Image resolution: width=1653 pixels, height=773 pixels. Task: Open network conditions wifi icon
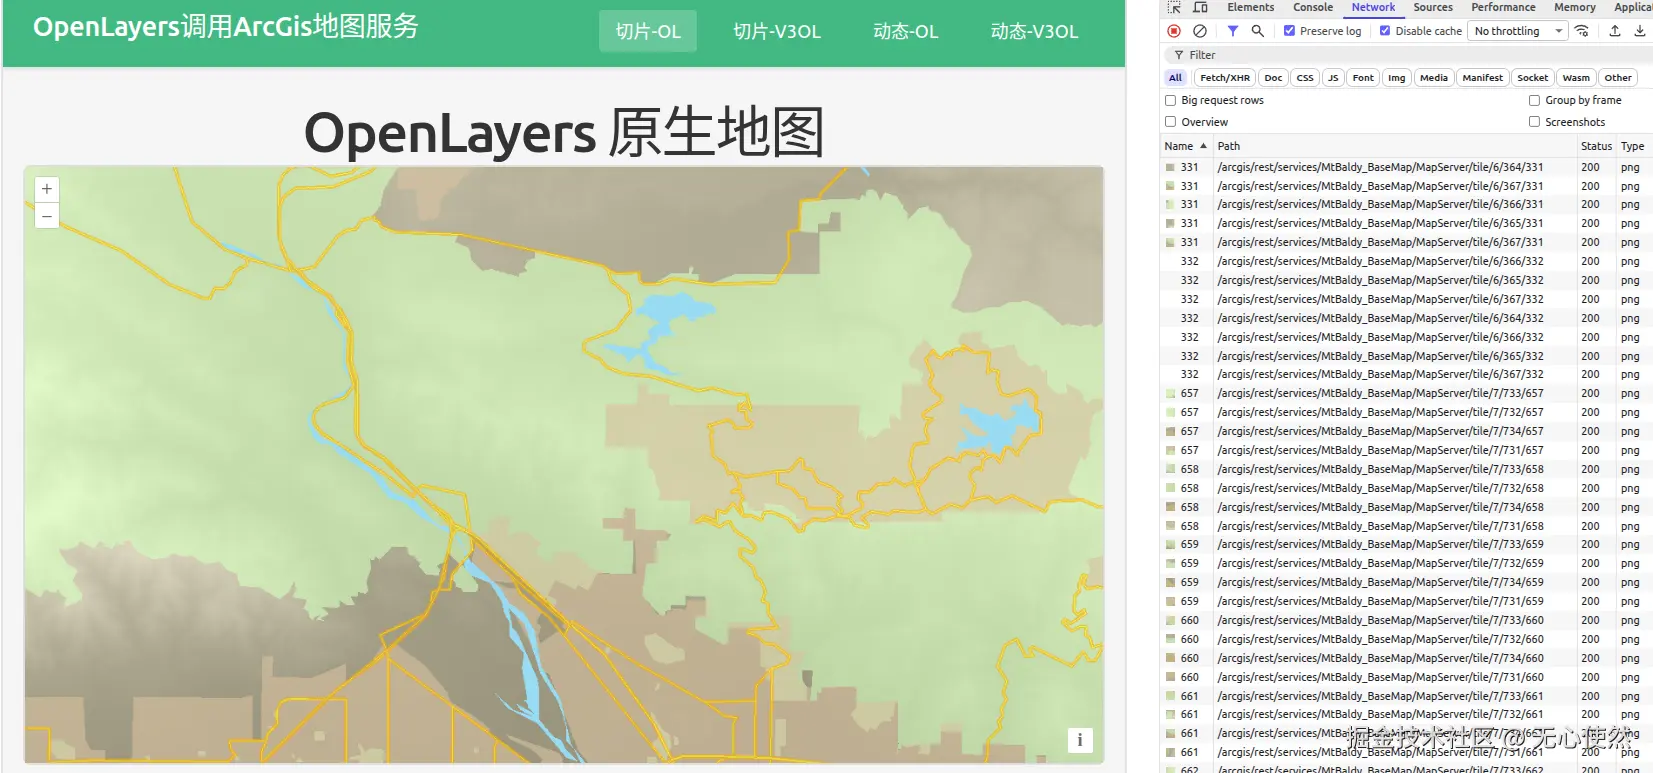[x=1582, y=31]
